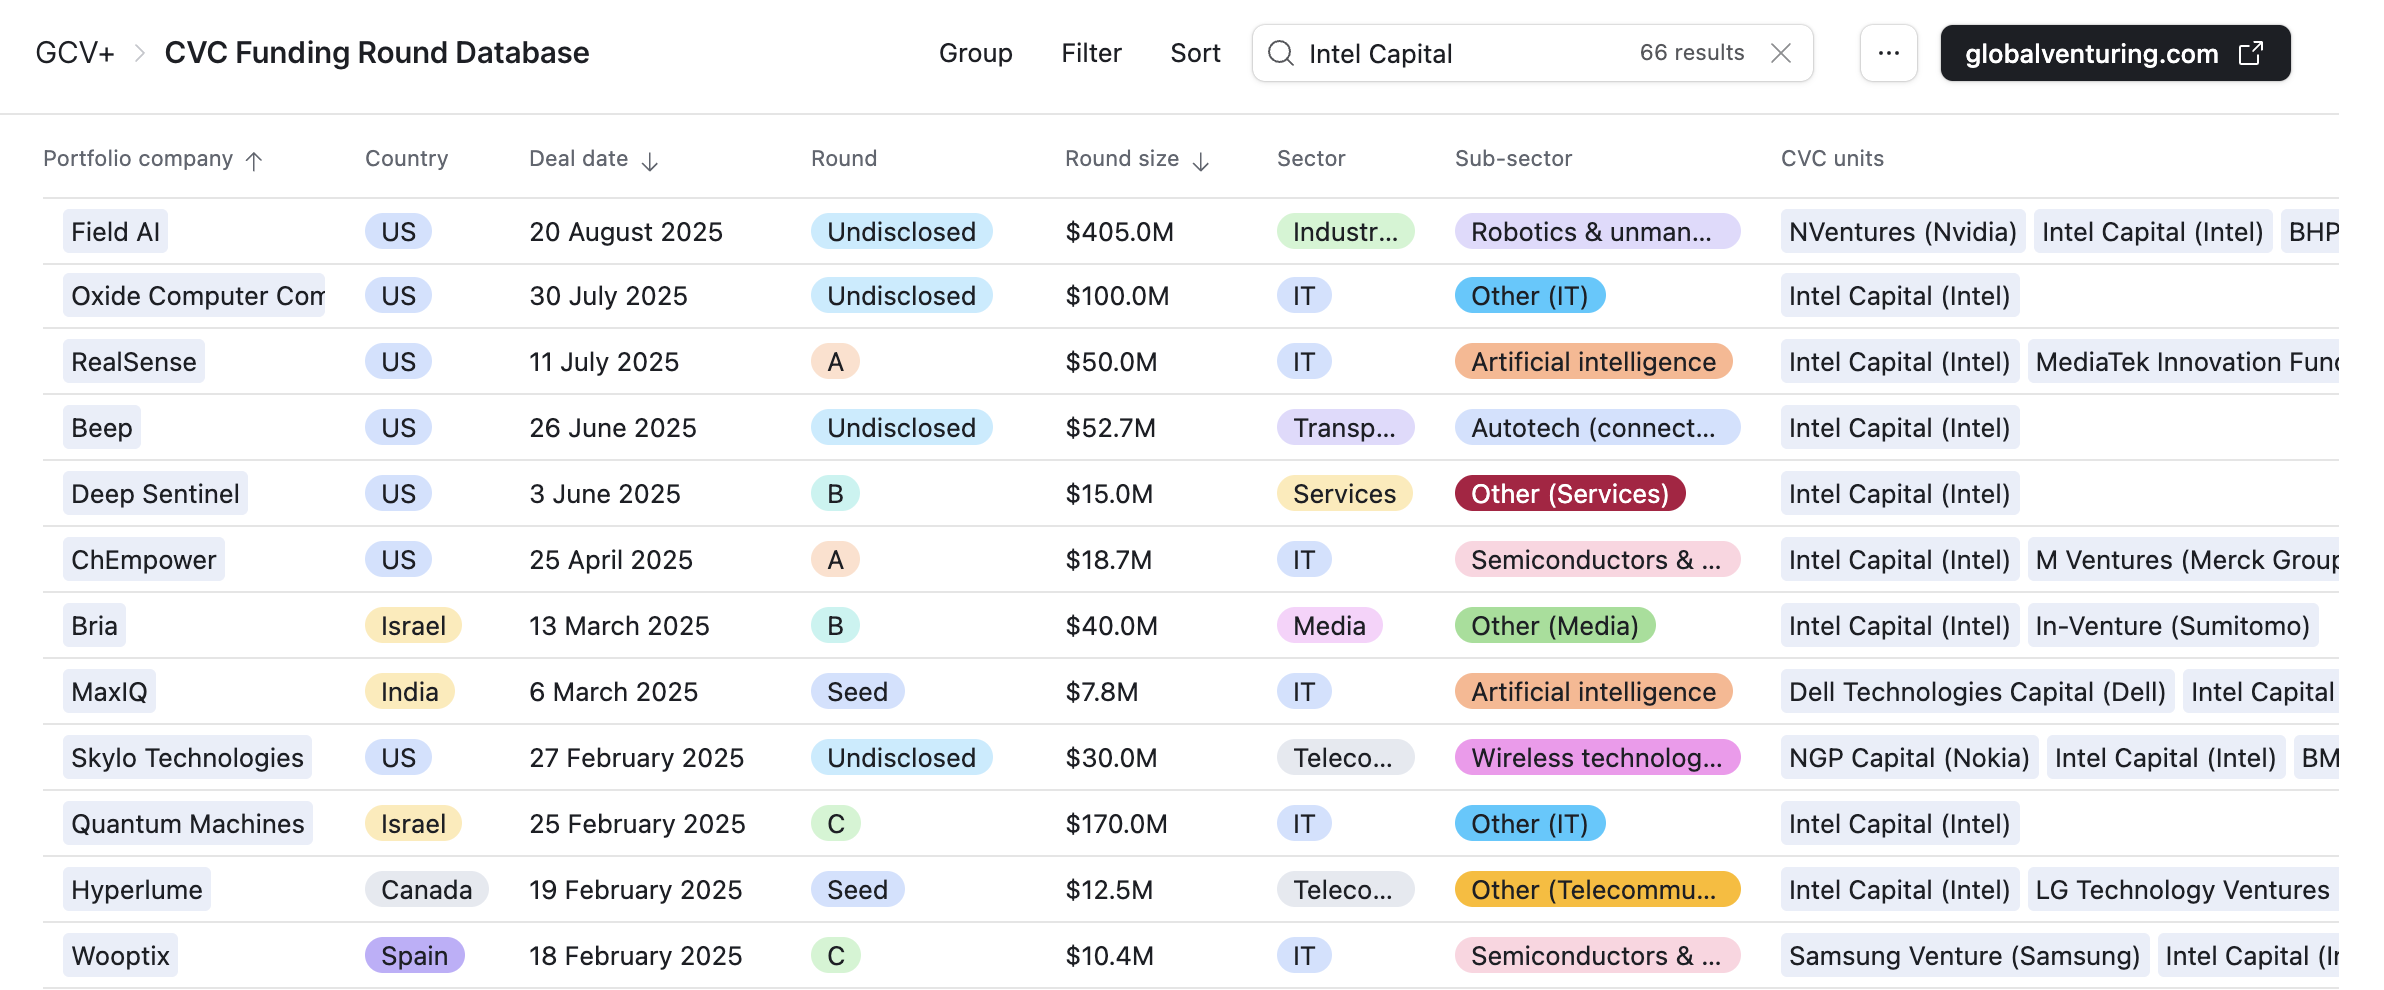Viewport: 2384px width, 990px height.
Task: Click the red Other (Services) tag
Action: [1569, 494]
